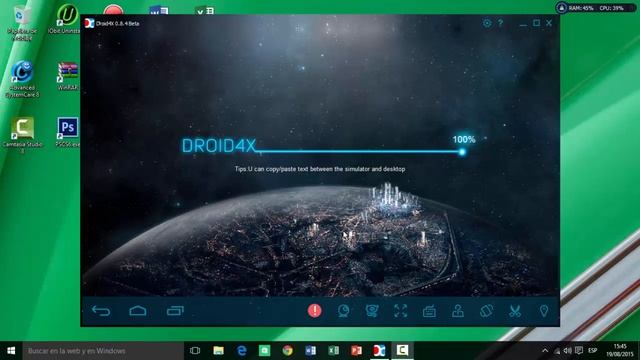Open the action center notifications icon
The height and width of the screenshot is (360, 640).
tap(579, 351)
